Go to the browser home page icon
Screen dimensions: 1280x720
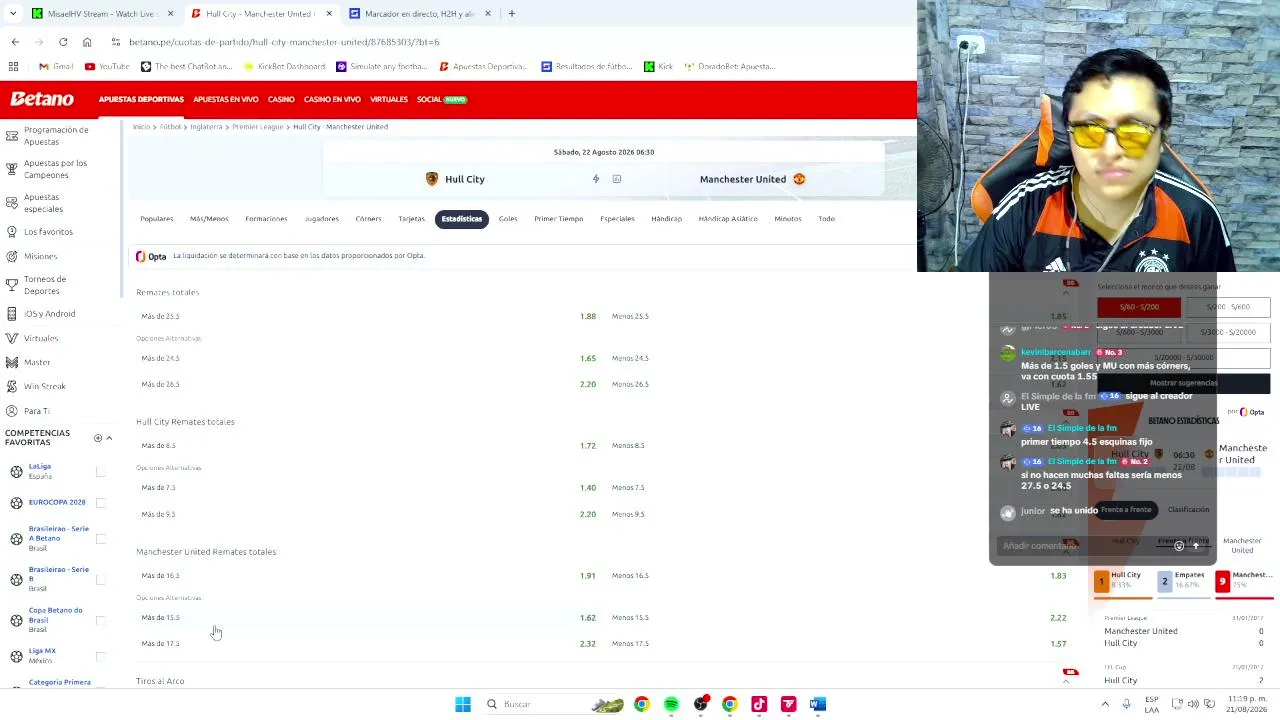pos(87,42)
